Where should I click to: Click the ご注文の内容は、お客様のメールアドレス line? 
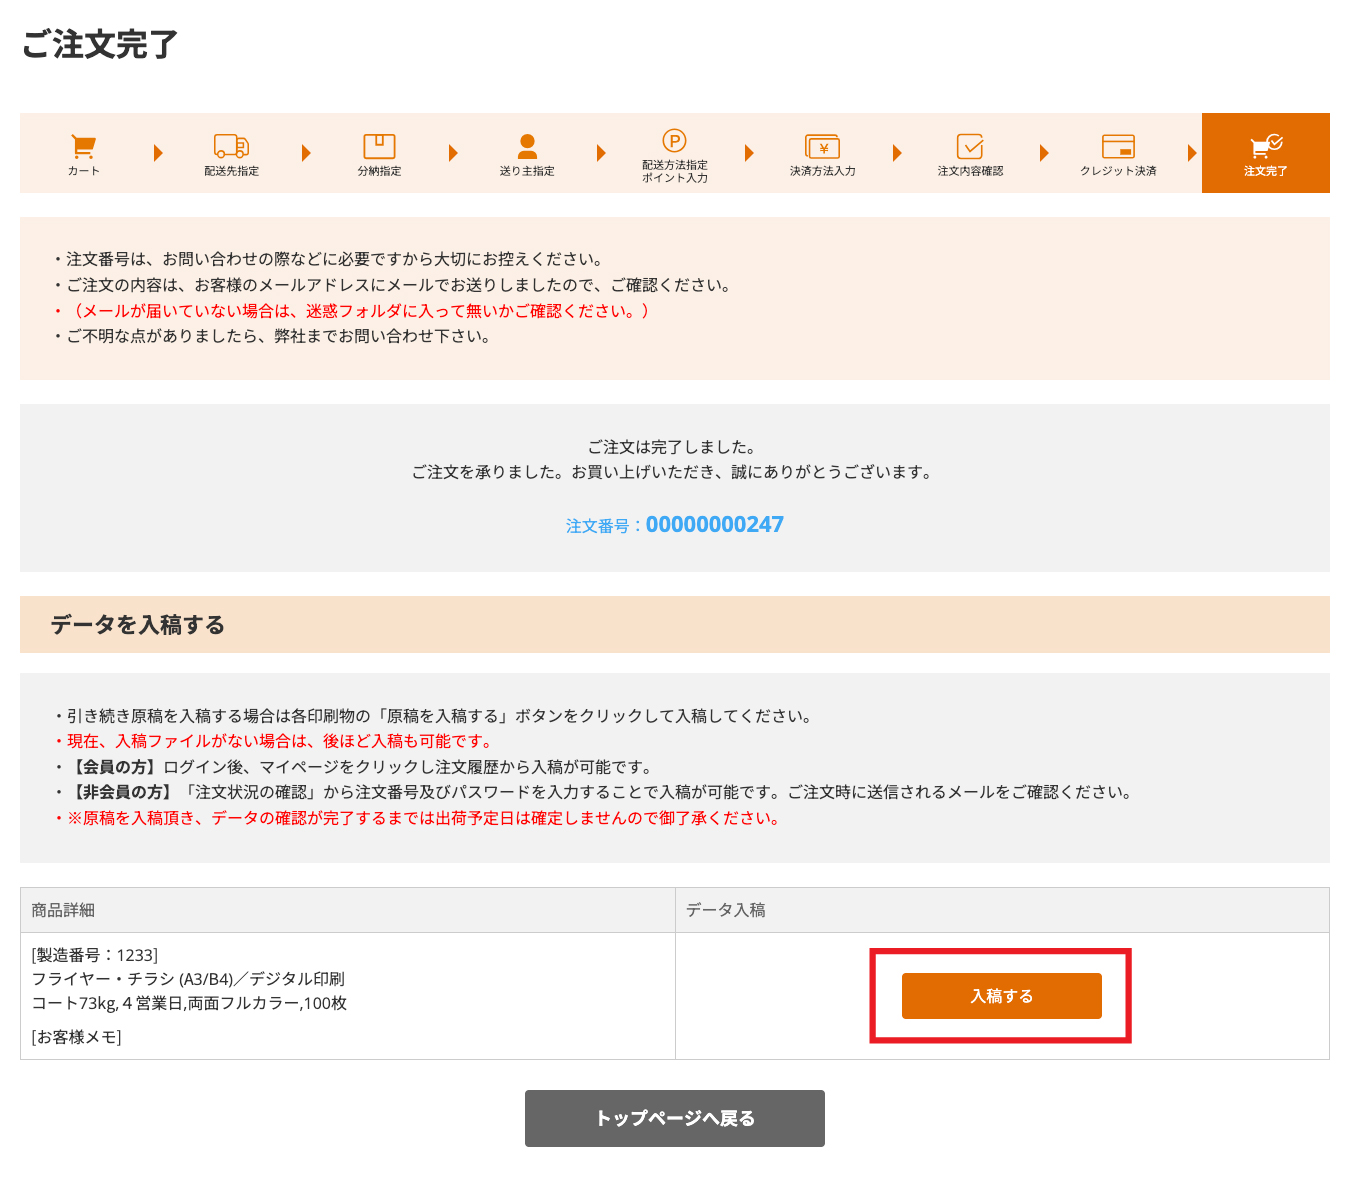pyautogui.click(x=392, y=285)
